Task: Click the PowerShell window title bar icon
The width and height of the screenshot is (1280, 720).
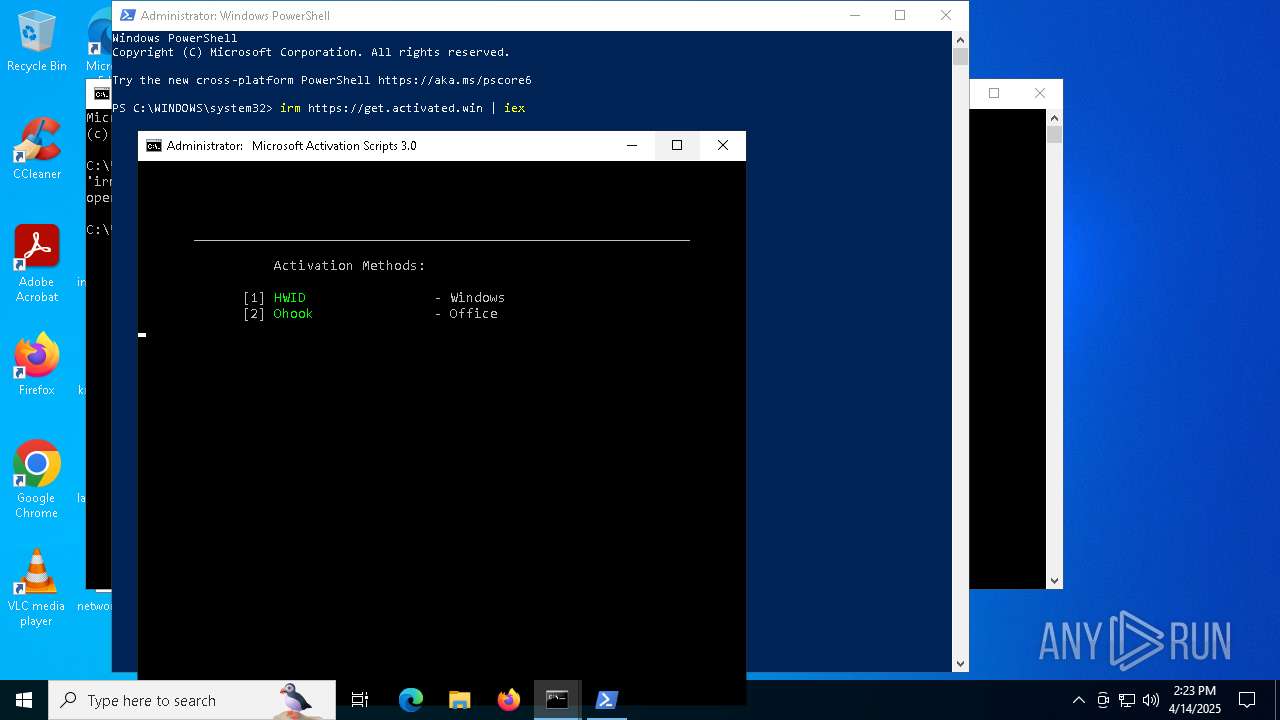Action: [x=128, y=15]
